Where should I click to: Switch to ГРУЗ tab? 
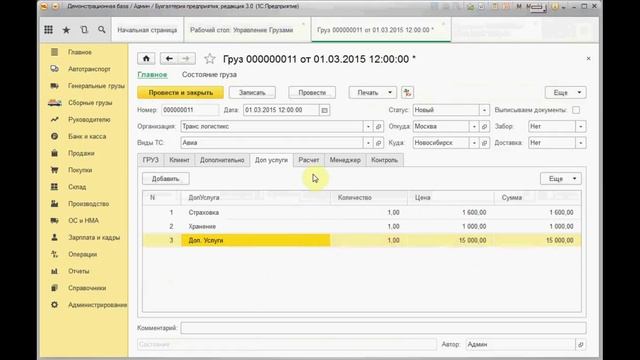(151, 160)
